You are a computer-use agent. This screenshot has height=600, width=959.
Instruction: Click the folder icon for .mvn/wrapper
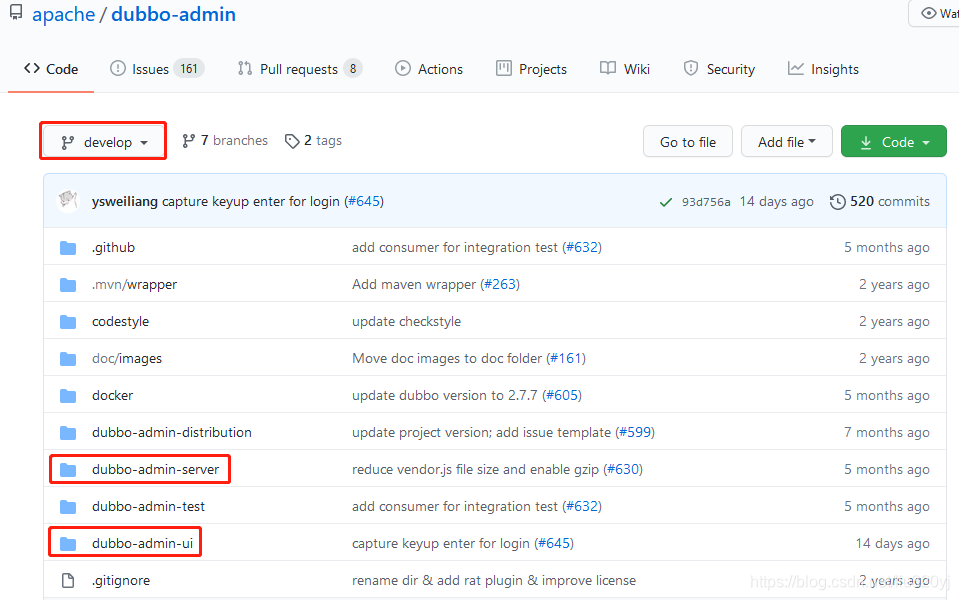[68, 285]
